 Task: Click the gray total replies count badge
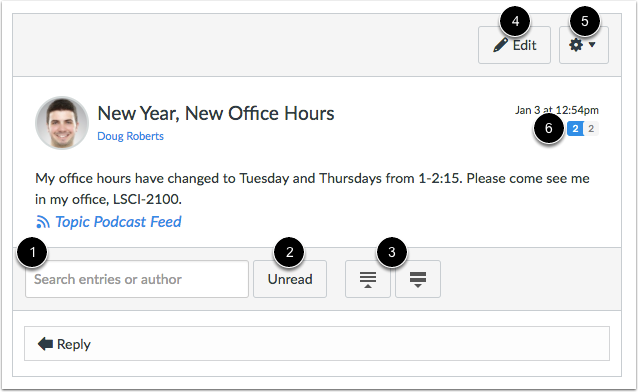tap(591, 129)
